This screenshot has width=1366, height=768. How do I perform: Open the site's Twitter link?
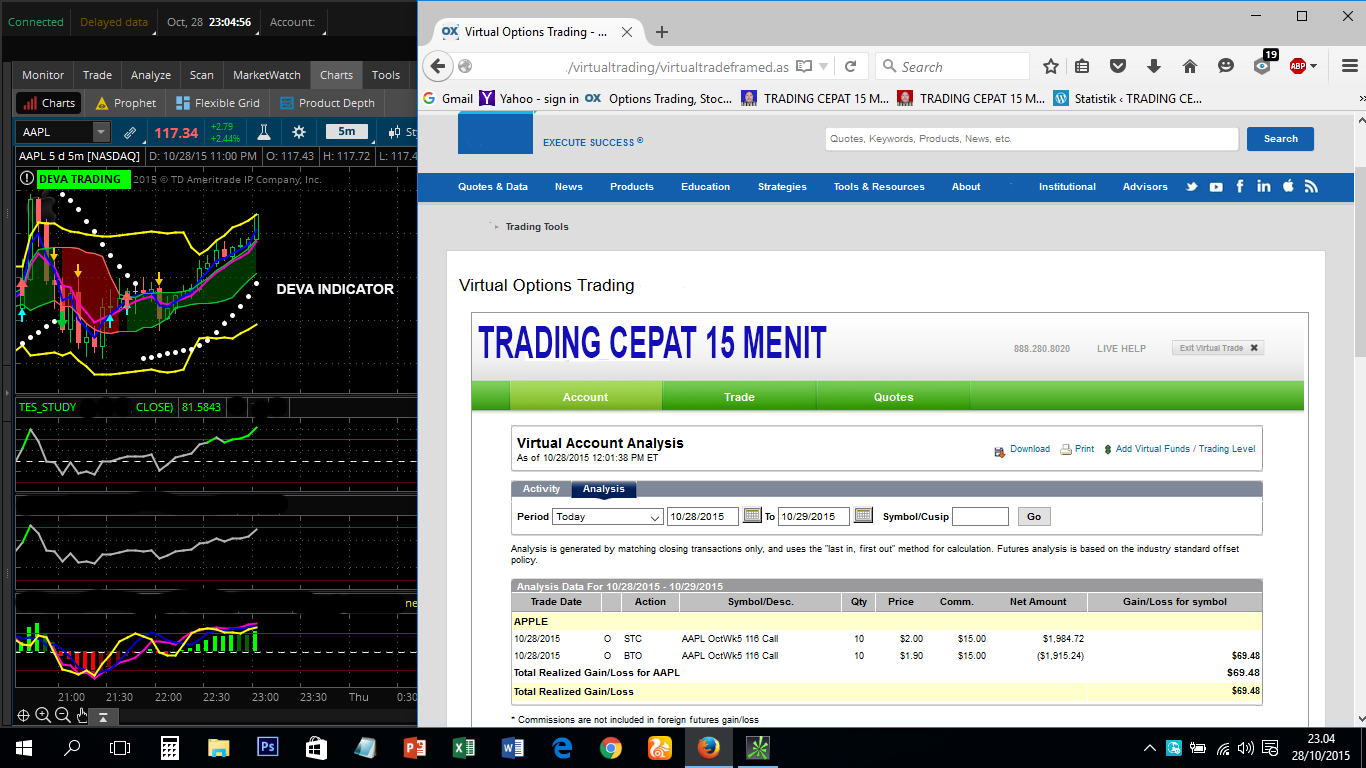pyautogui.click(x=1192, y=186)
